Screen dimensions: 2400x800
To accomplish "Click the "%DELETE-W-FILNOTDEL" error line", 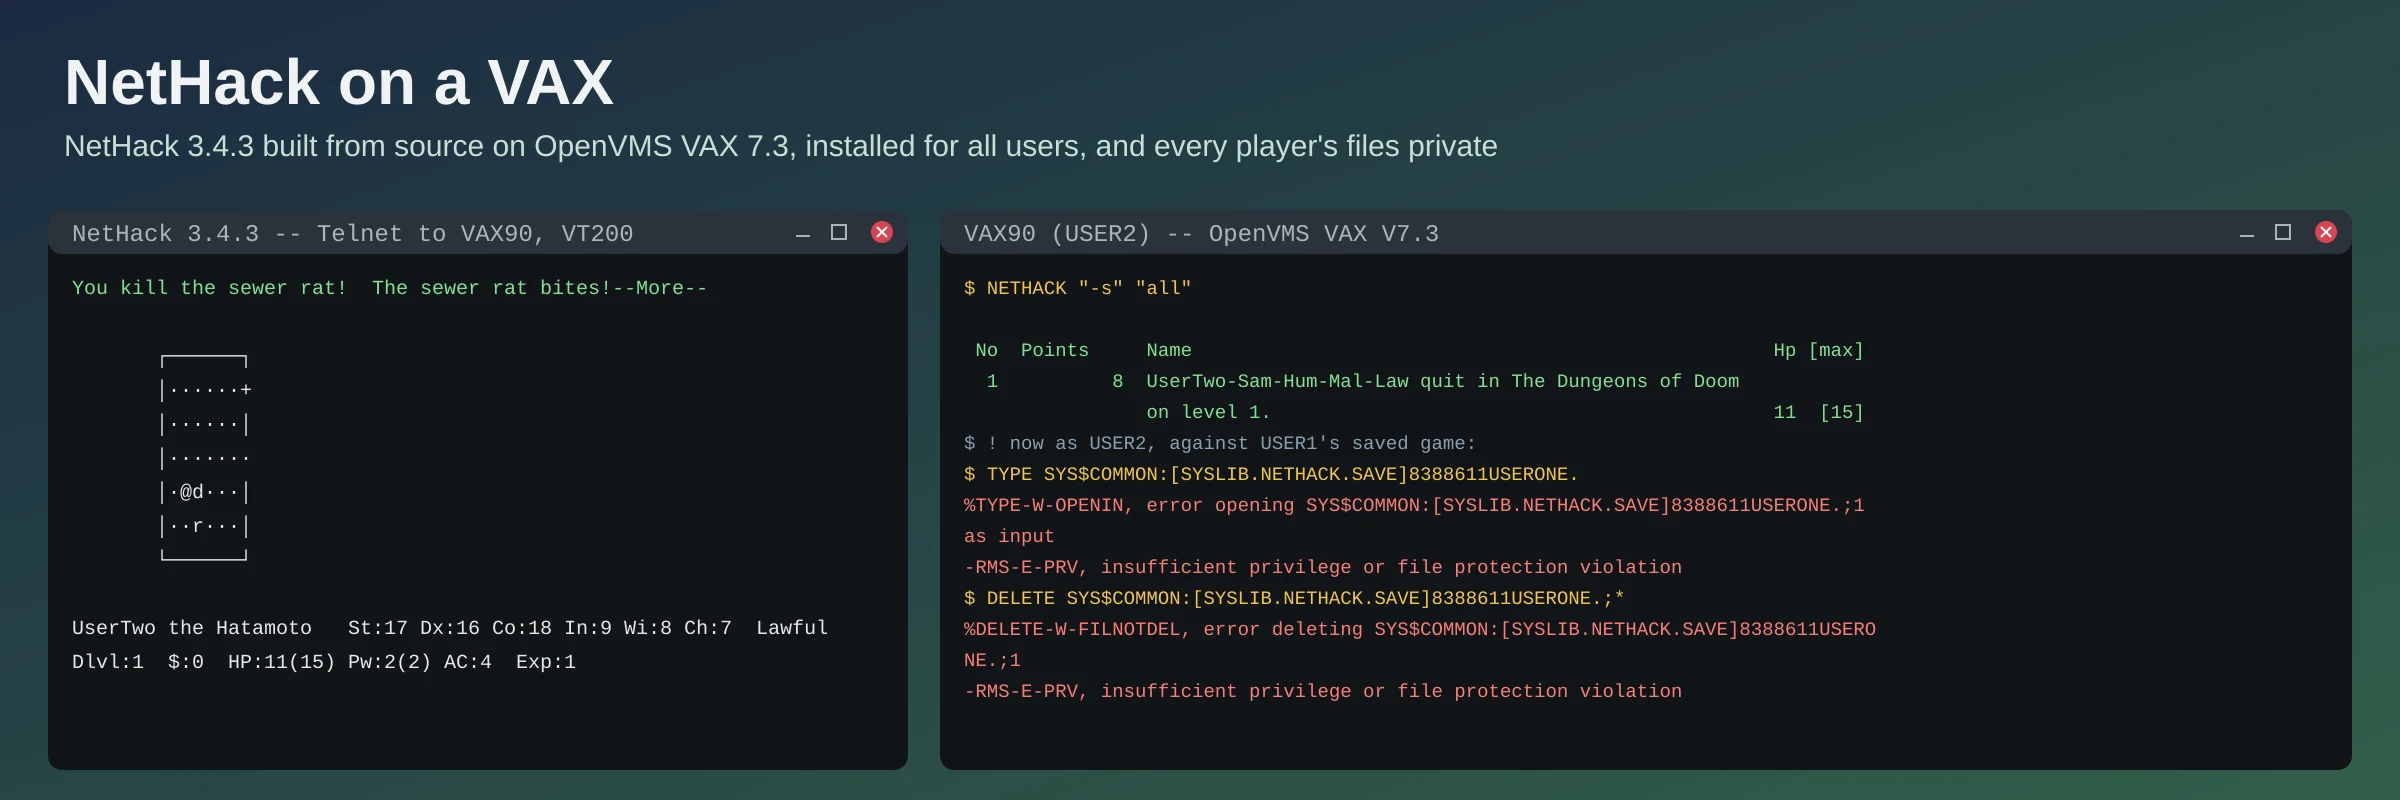I will coord(1420,630).
